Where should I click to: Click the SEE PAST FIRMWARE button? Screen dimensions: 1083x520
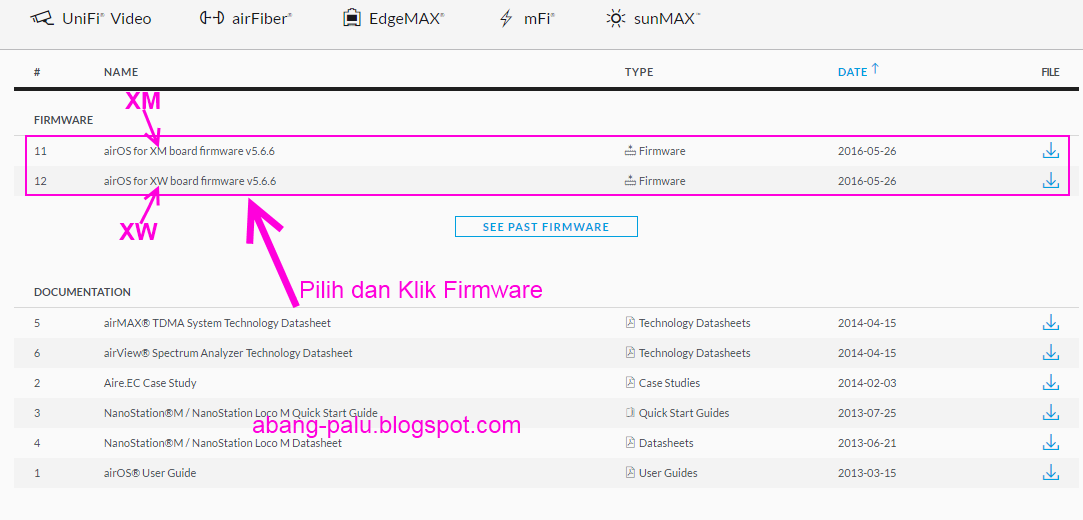[546, 227]
